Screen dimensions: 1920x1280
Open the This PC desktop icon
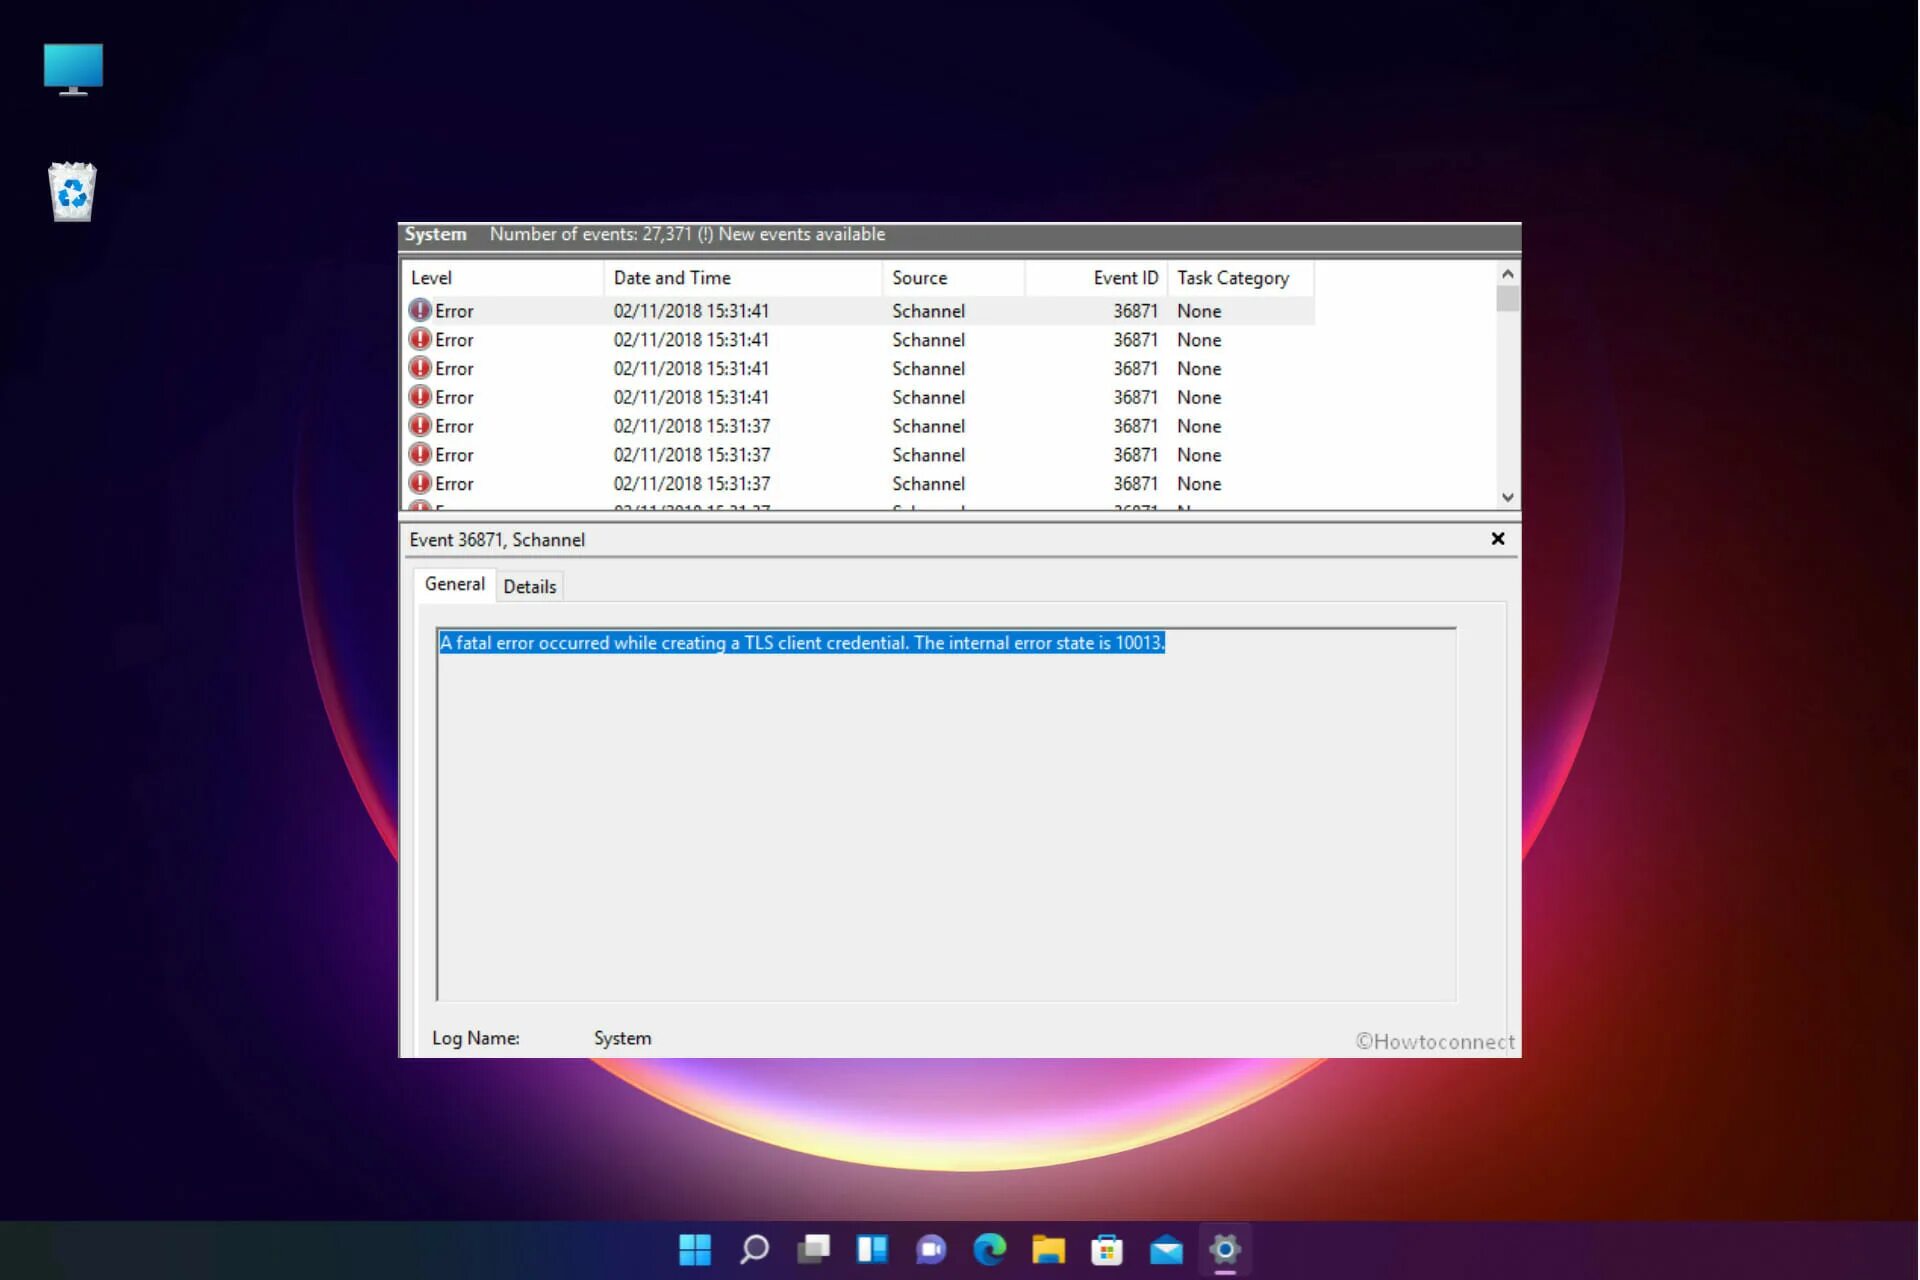pyautogui.click(x=73, y=69)
